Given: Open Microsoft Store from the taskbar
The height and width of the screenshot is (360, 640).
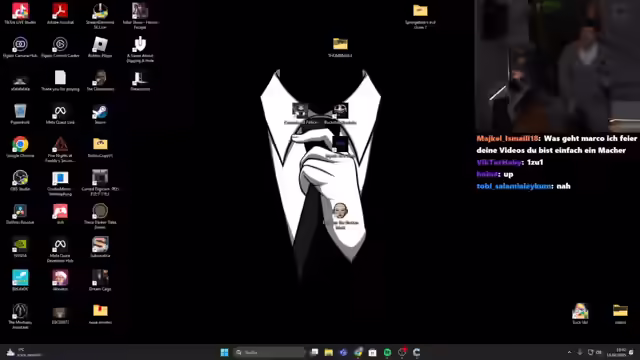Looking at the screenshot, I should coord(372,352).
